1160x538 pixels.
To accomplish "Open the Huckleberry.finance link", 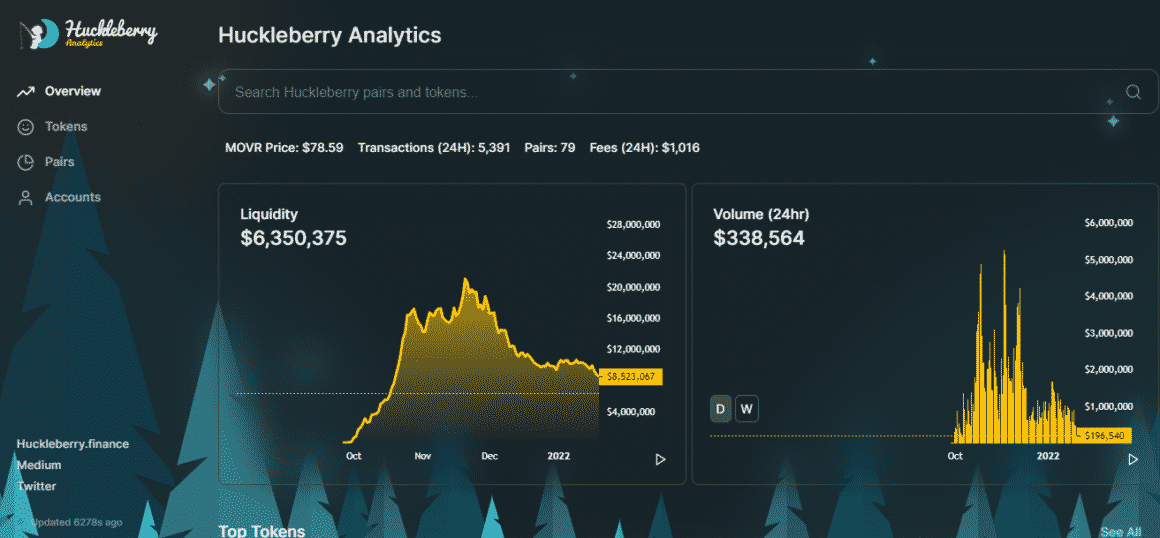I will 72,444.
